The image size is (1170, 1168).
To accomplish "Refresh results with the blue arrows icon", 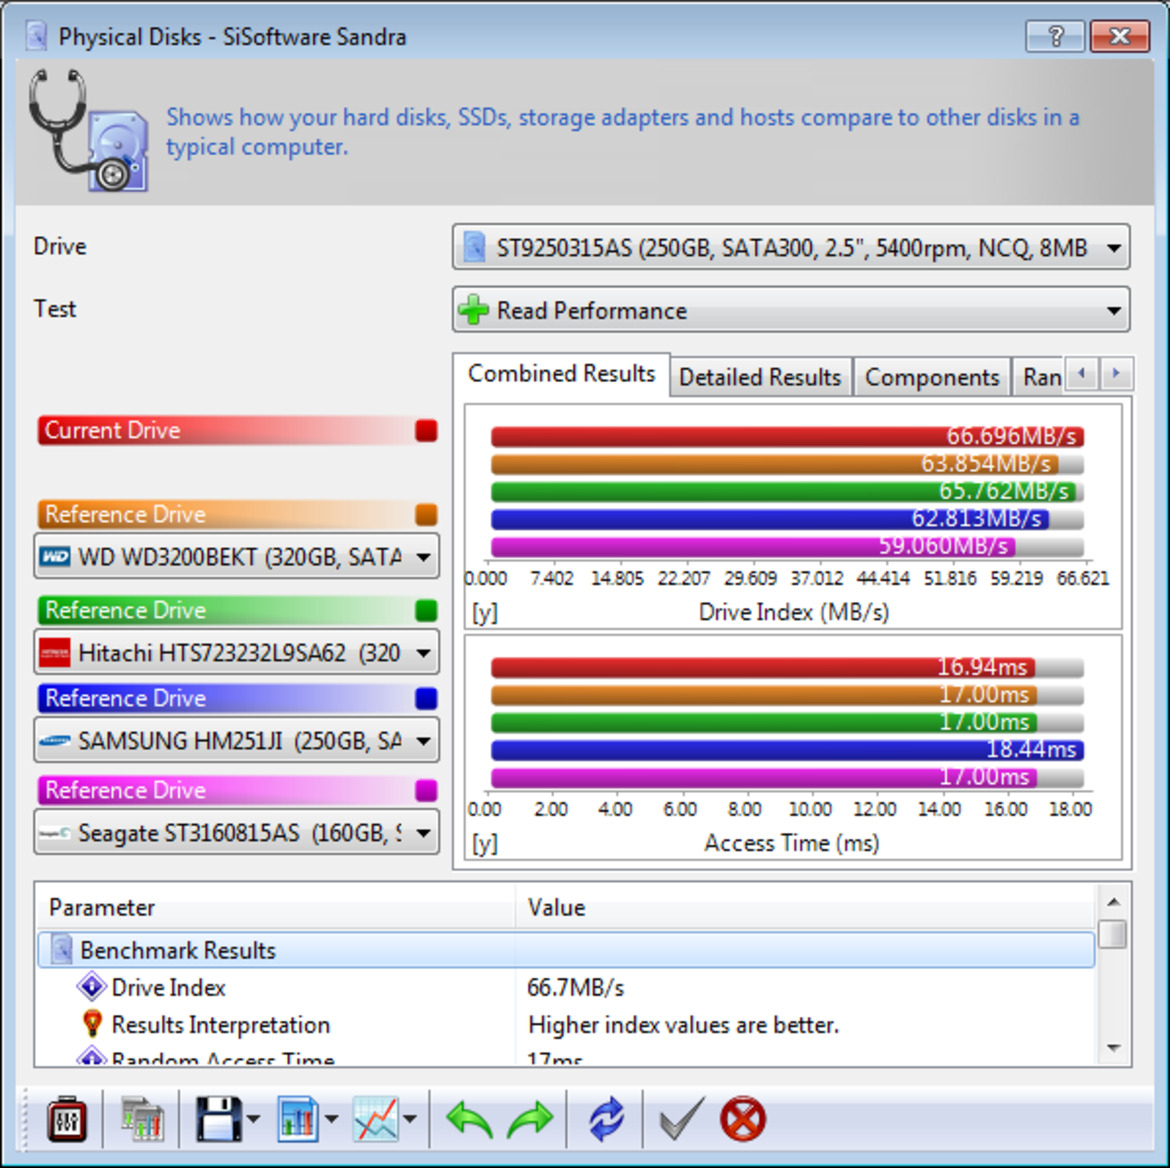I will 606,1119.
